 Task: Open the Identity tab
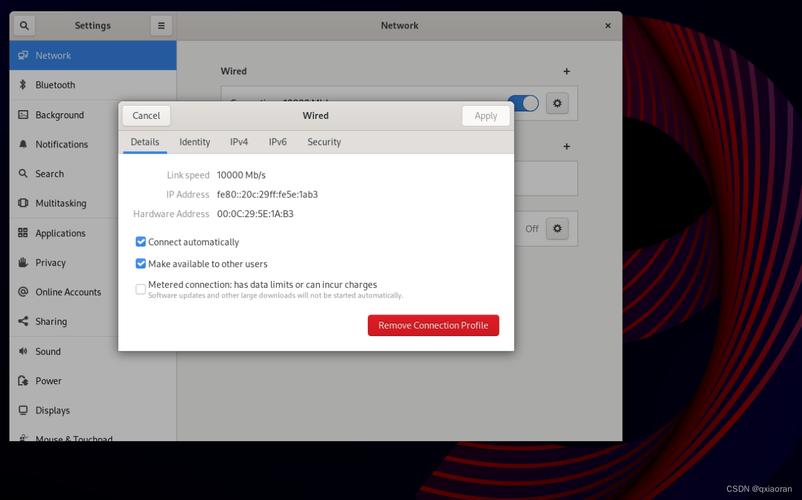pyautogui.click(x=194, y=142)
